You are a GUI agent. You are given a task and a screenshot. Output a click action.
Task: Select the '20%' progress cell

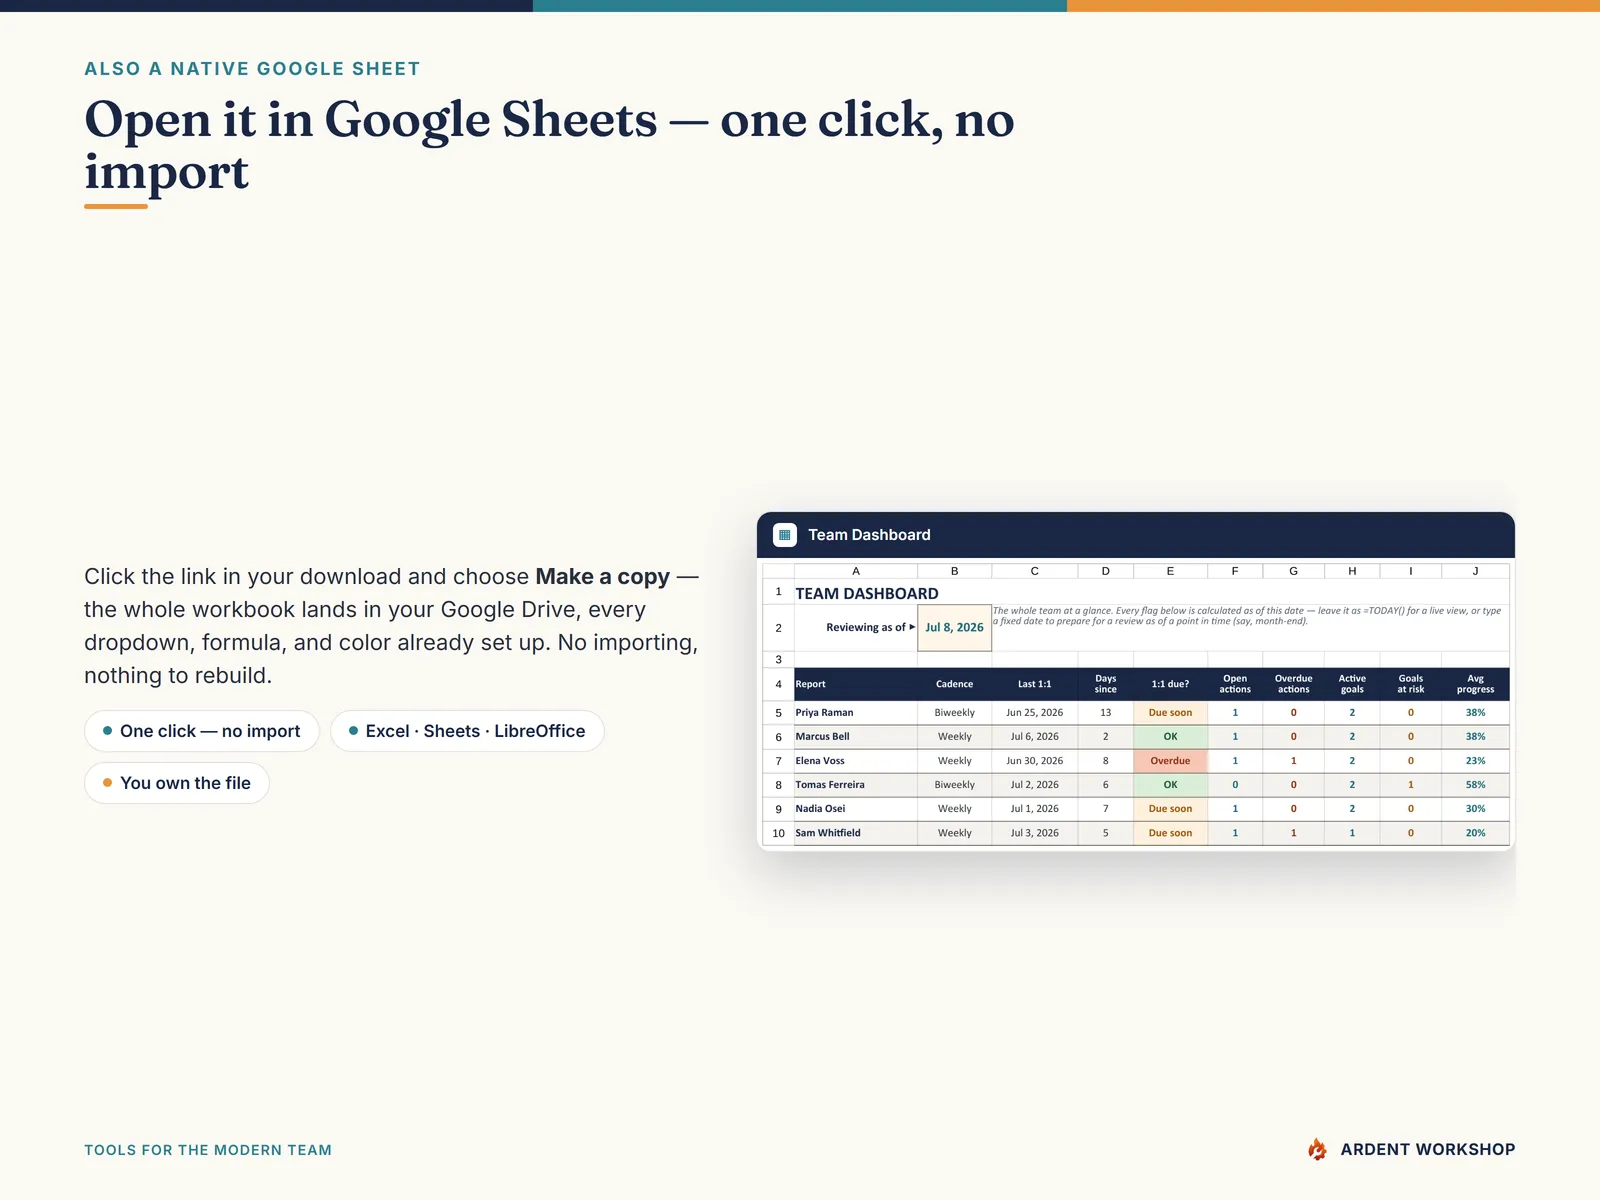[1475, 833]
